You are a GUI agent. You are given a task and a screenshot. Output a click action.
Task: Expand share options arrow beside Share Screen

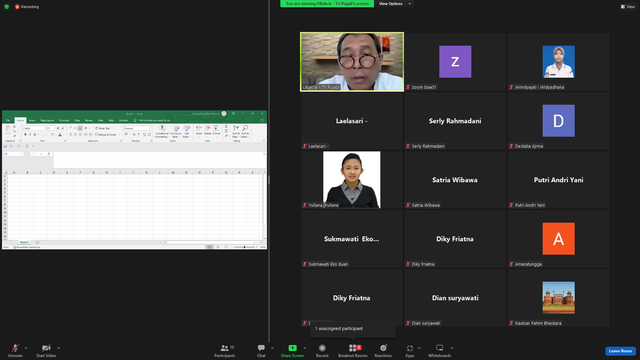pos(305,348)
